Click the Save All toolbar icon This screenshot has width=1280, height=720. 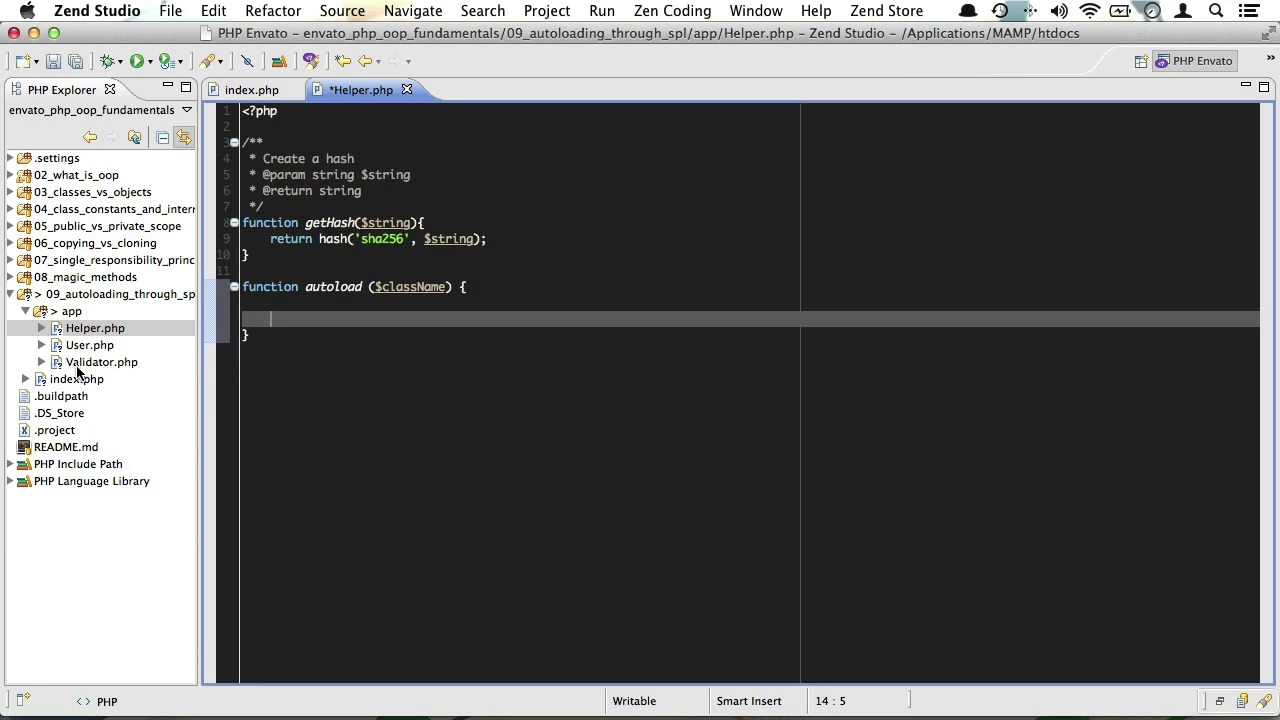coord(75,61)
